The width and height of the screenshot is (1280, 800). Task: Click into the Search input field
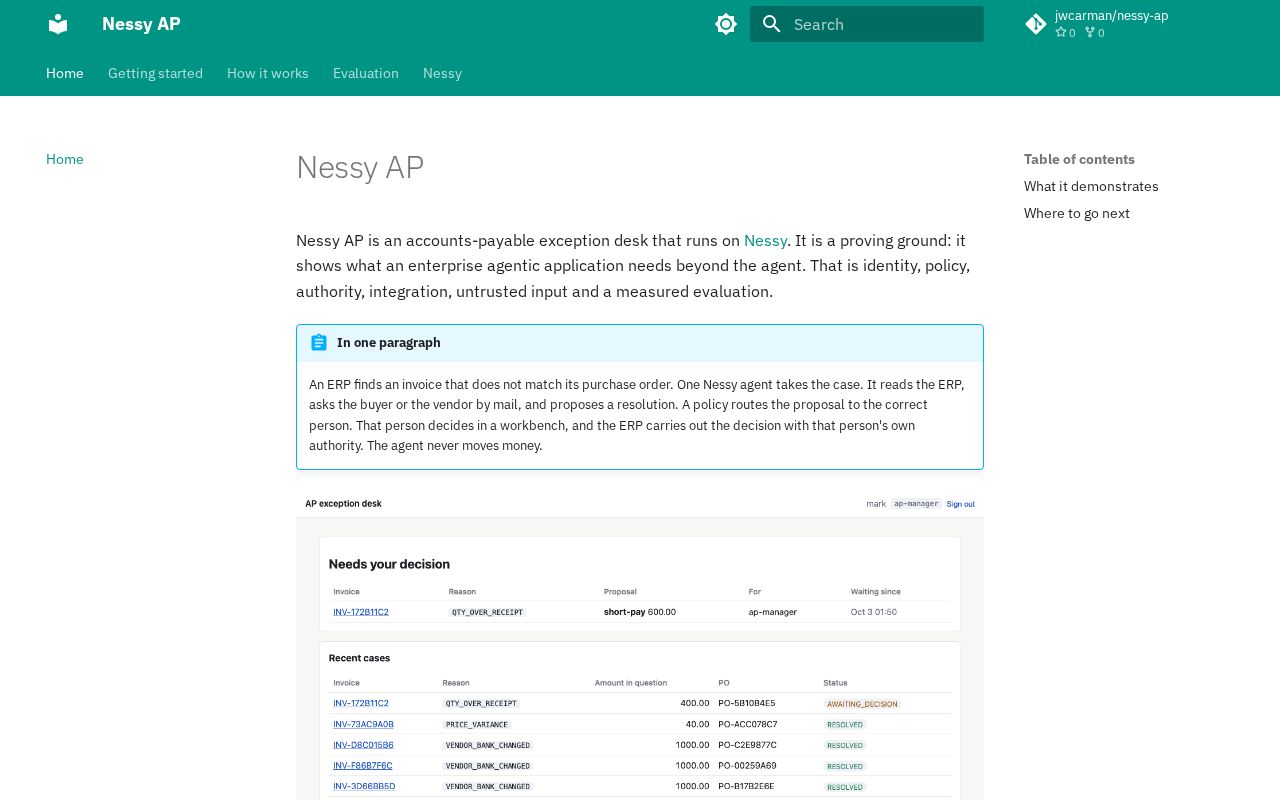(867, 24)
